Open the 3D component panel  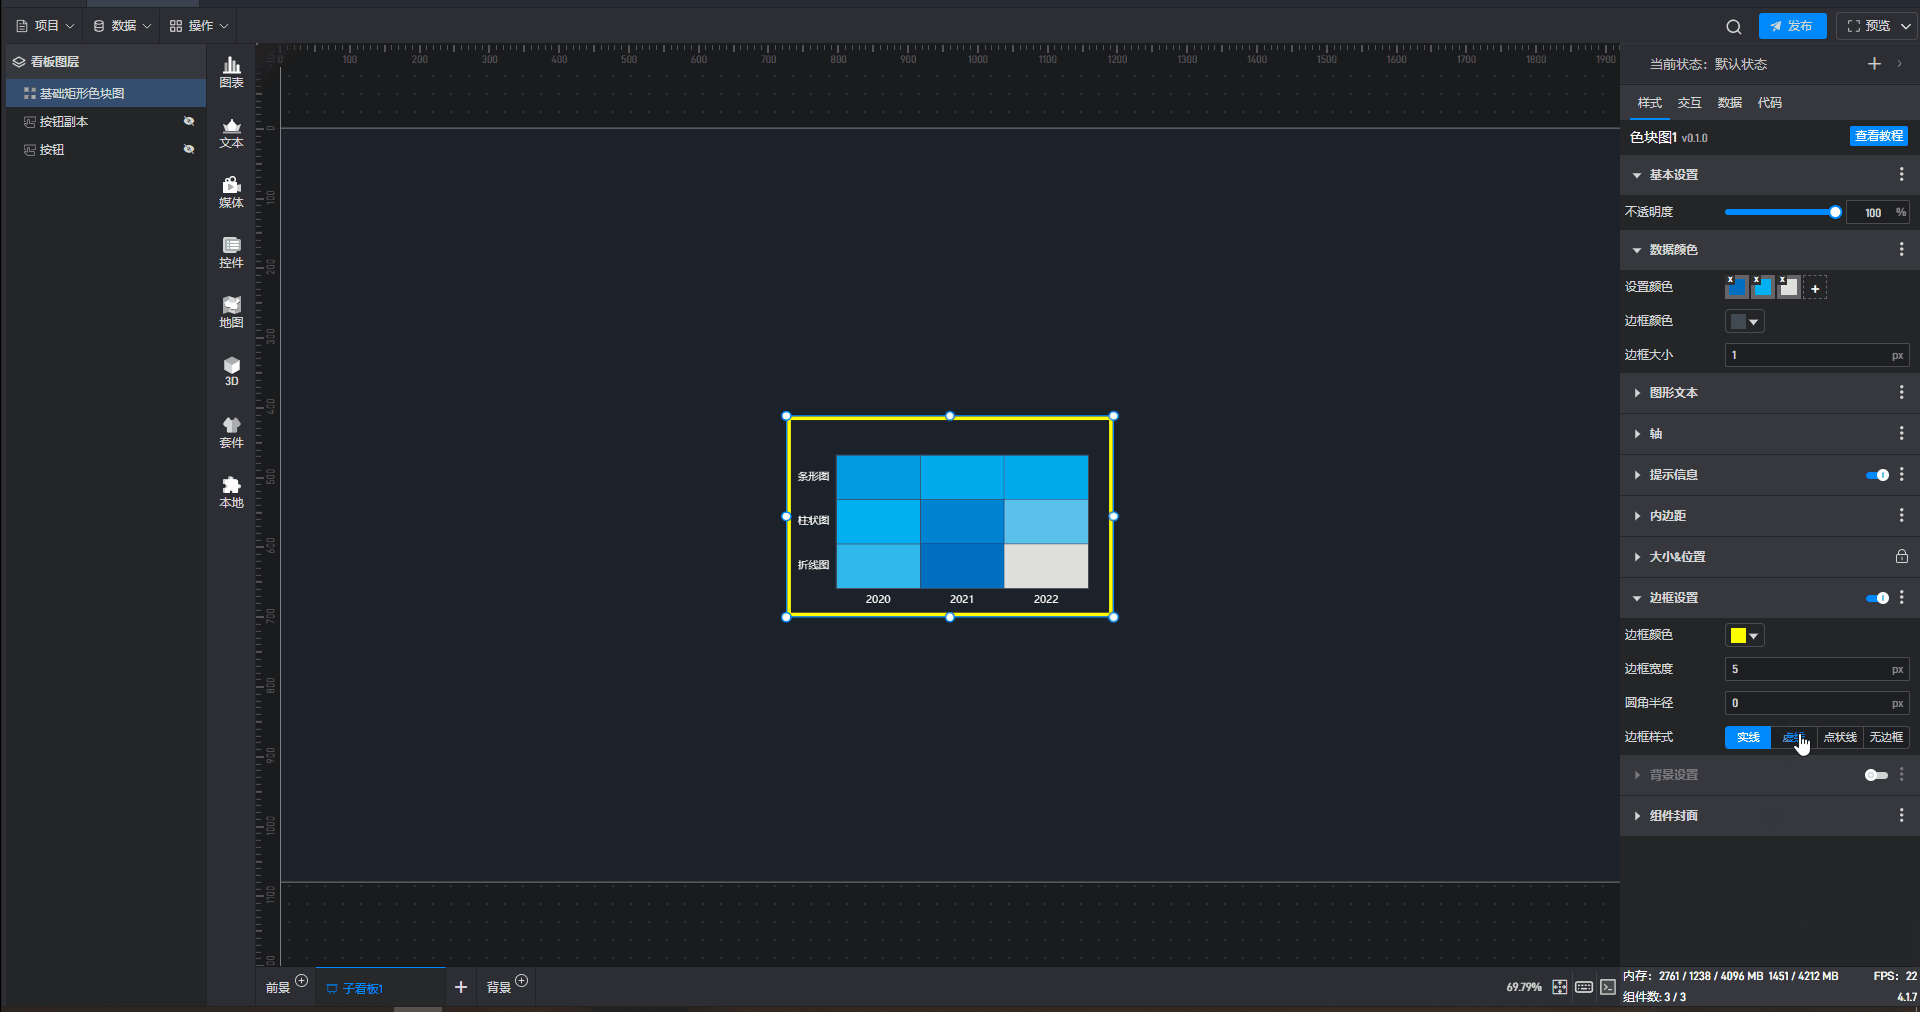point(231,371)
